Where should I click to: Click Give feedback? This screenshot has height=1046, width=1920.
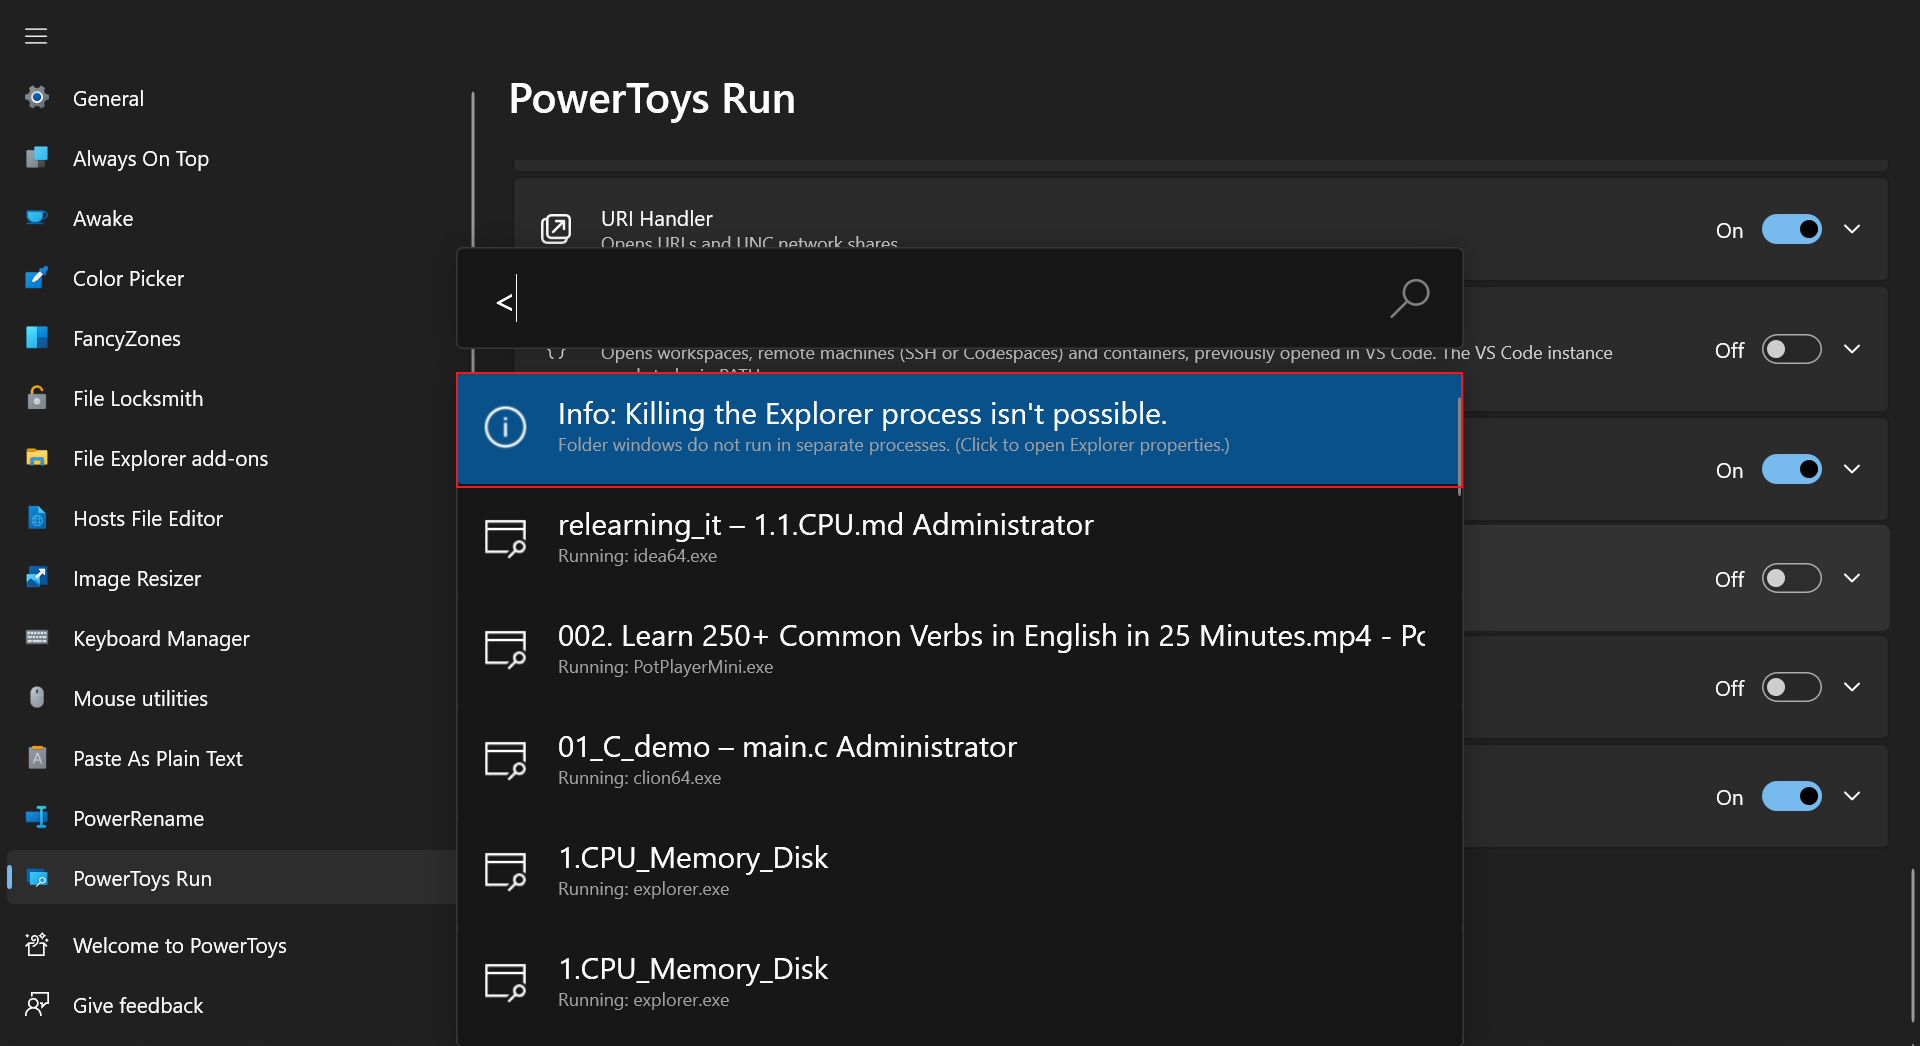(138, 1005)
